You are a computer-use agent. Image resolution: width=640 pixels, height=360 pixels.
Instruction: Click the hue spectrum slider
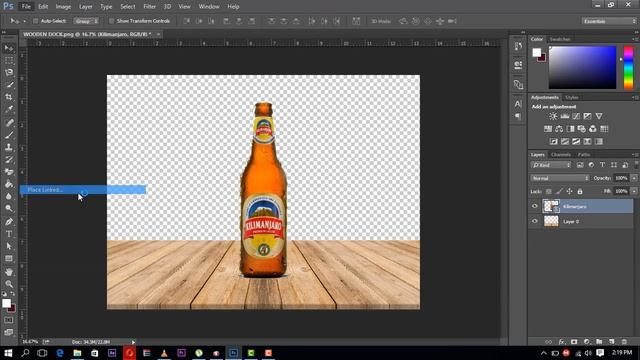[x=628, y=67]
